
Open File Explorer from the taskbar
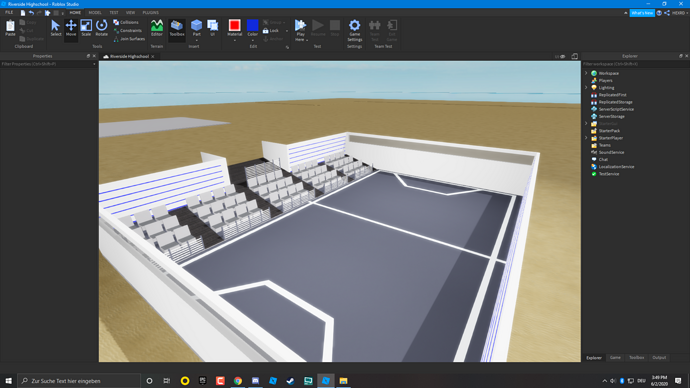coord(343,381)
